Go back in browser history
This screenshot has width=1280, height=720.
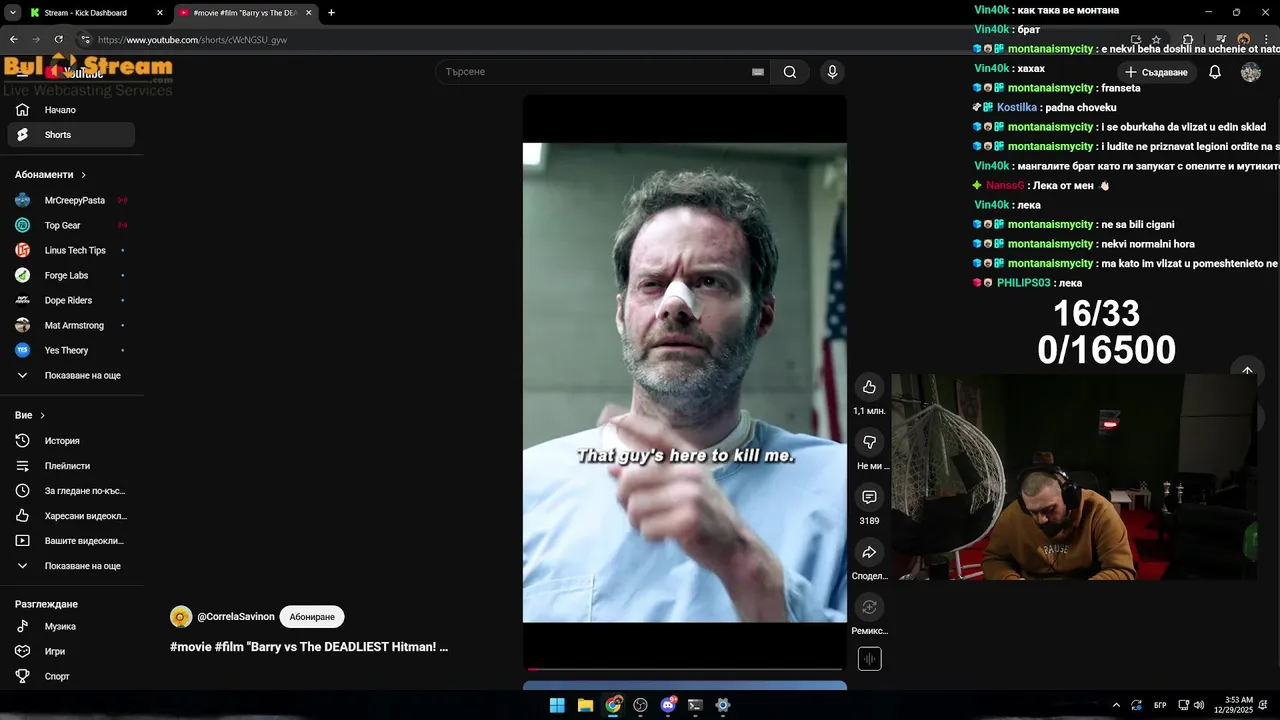click(14, 40)
